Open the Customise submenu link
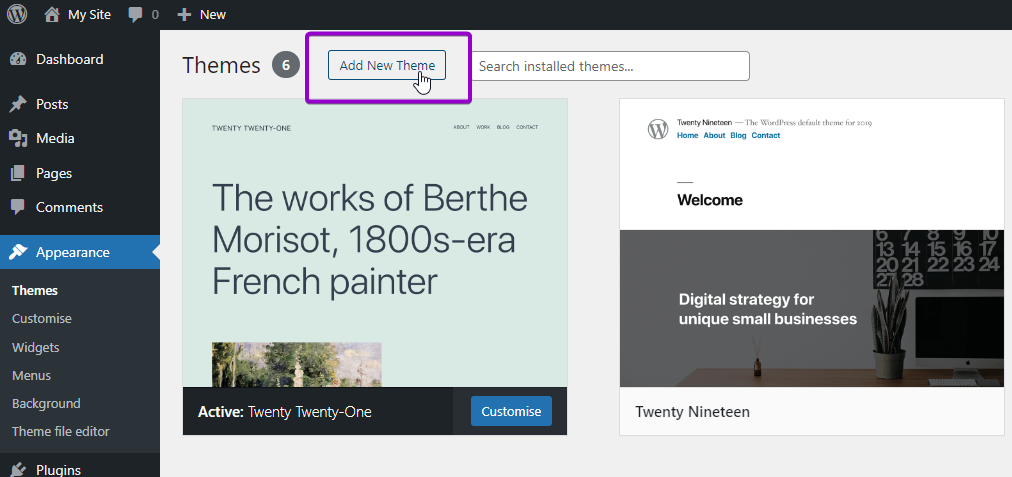Viewport: 1012px width, 477px height. point(42,319)
